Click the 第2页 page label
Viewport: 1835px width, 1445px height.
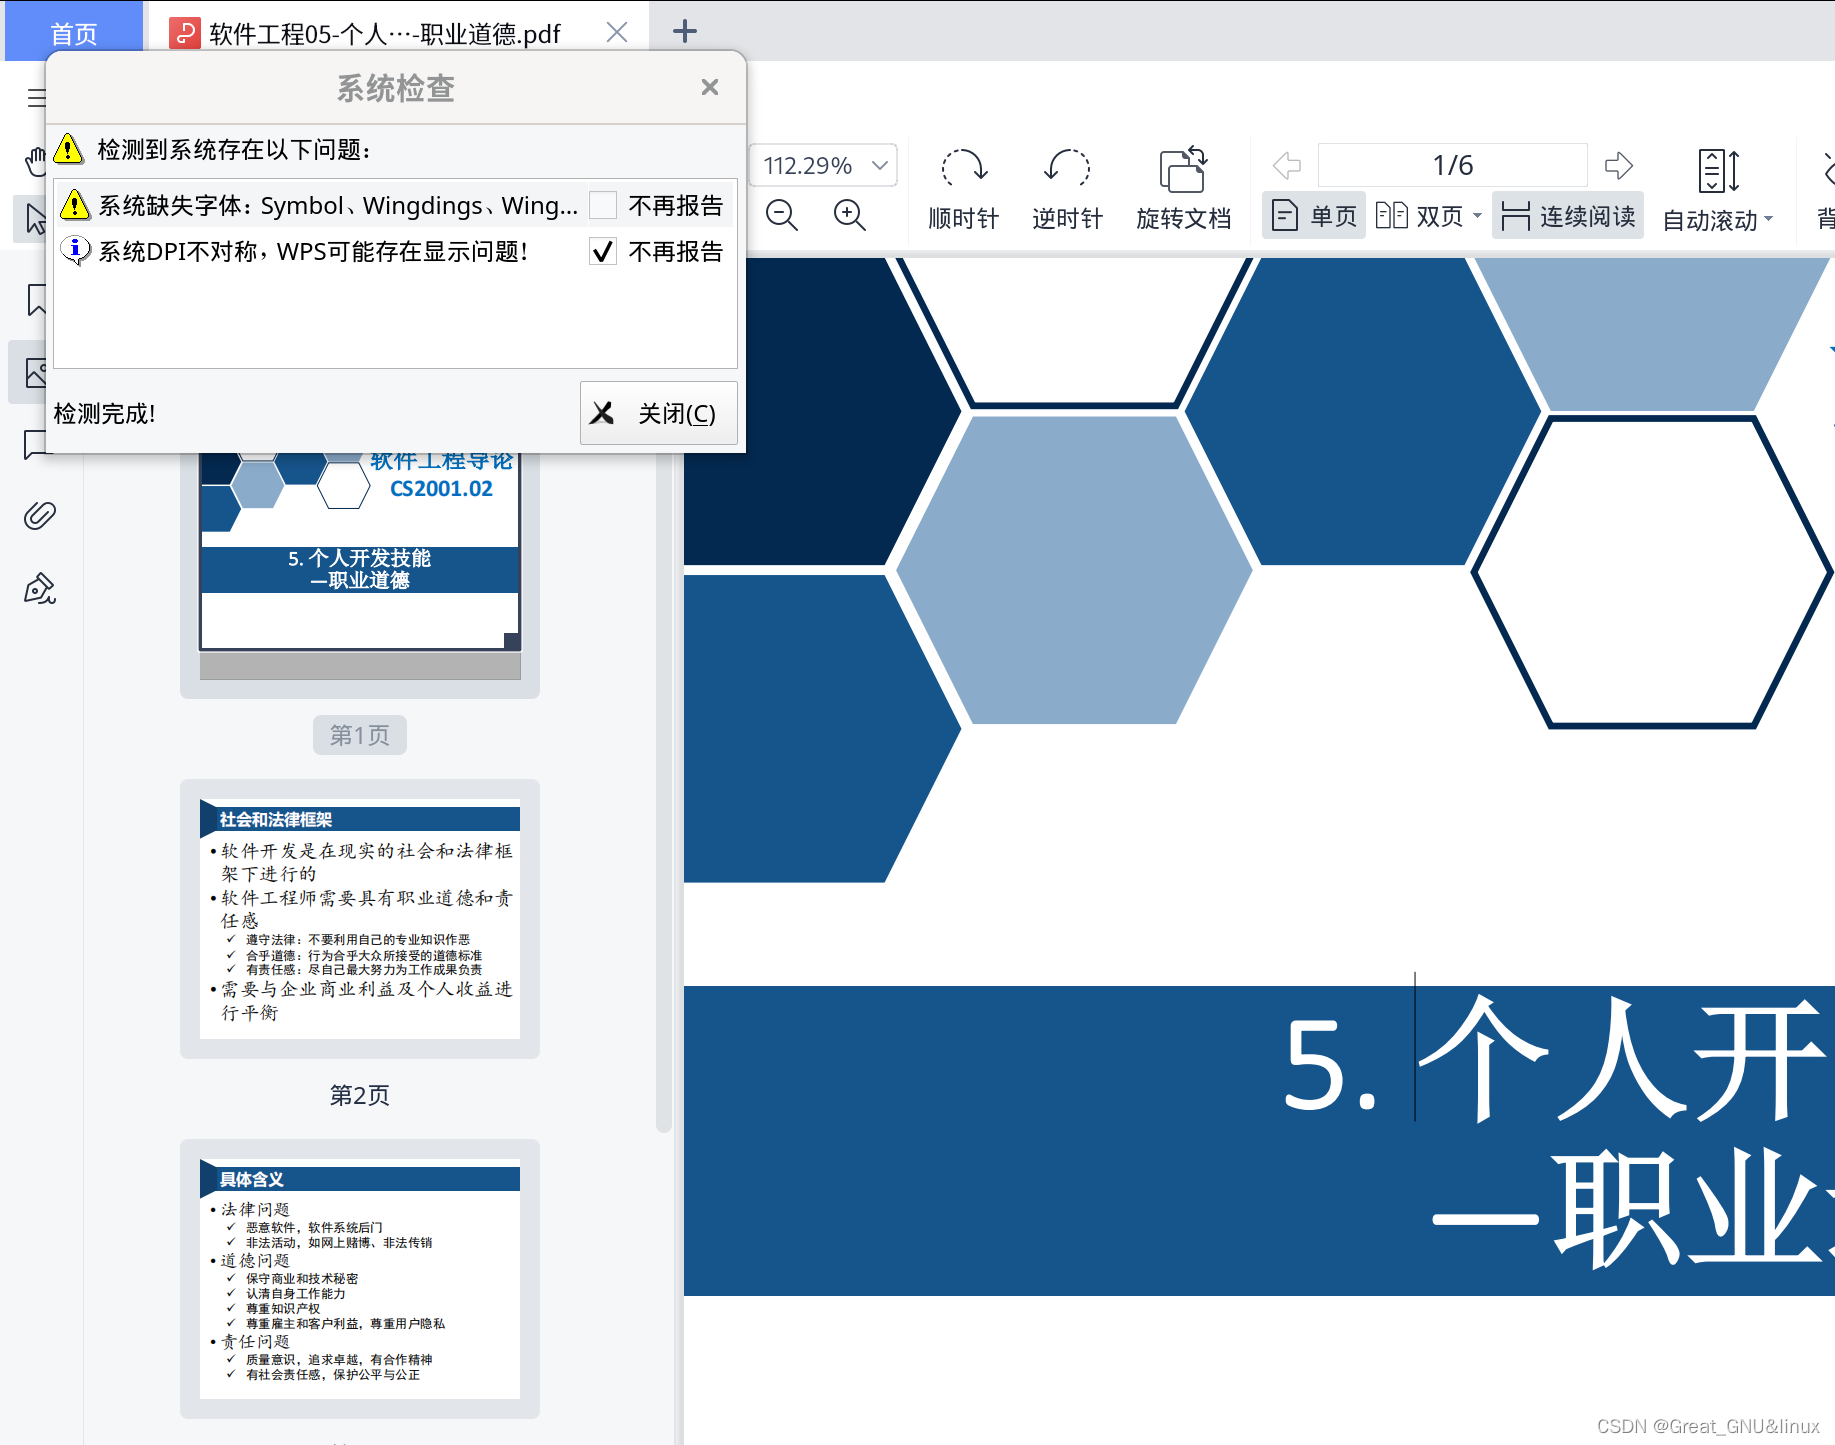[x=360, y=1095]
